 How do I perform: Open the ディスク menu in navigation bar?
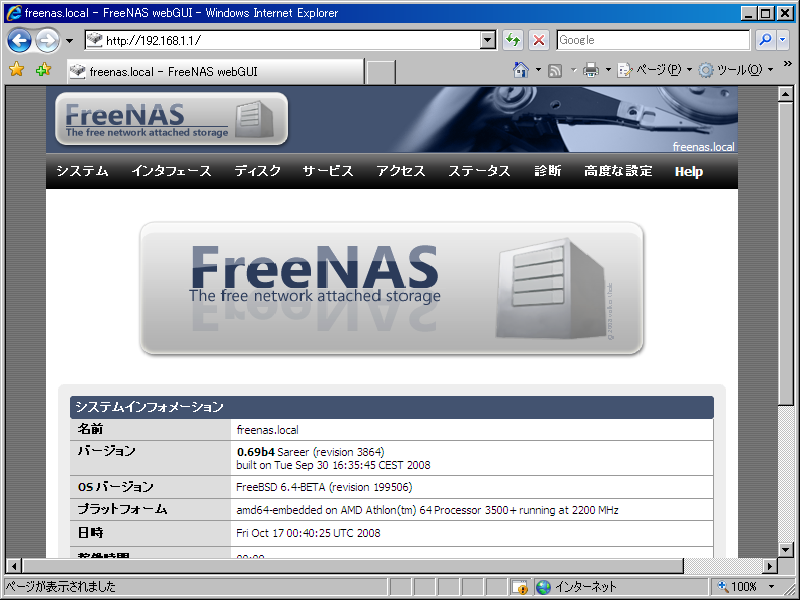click(x=258, y=171)
